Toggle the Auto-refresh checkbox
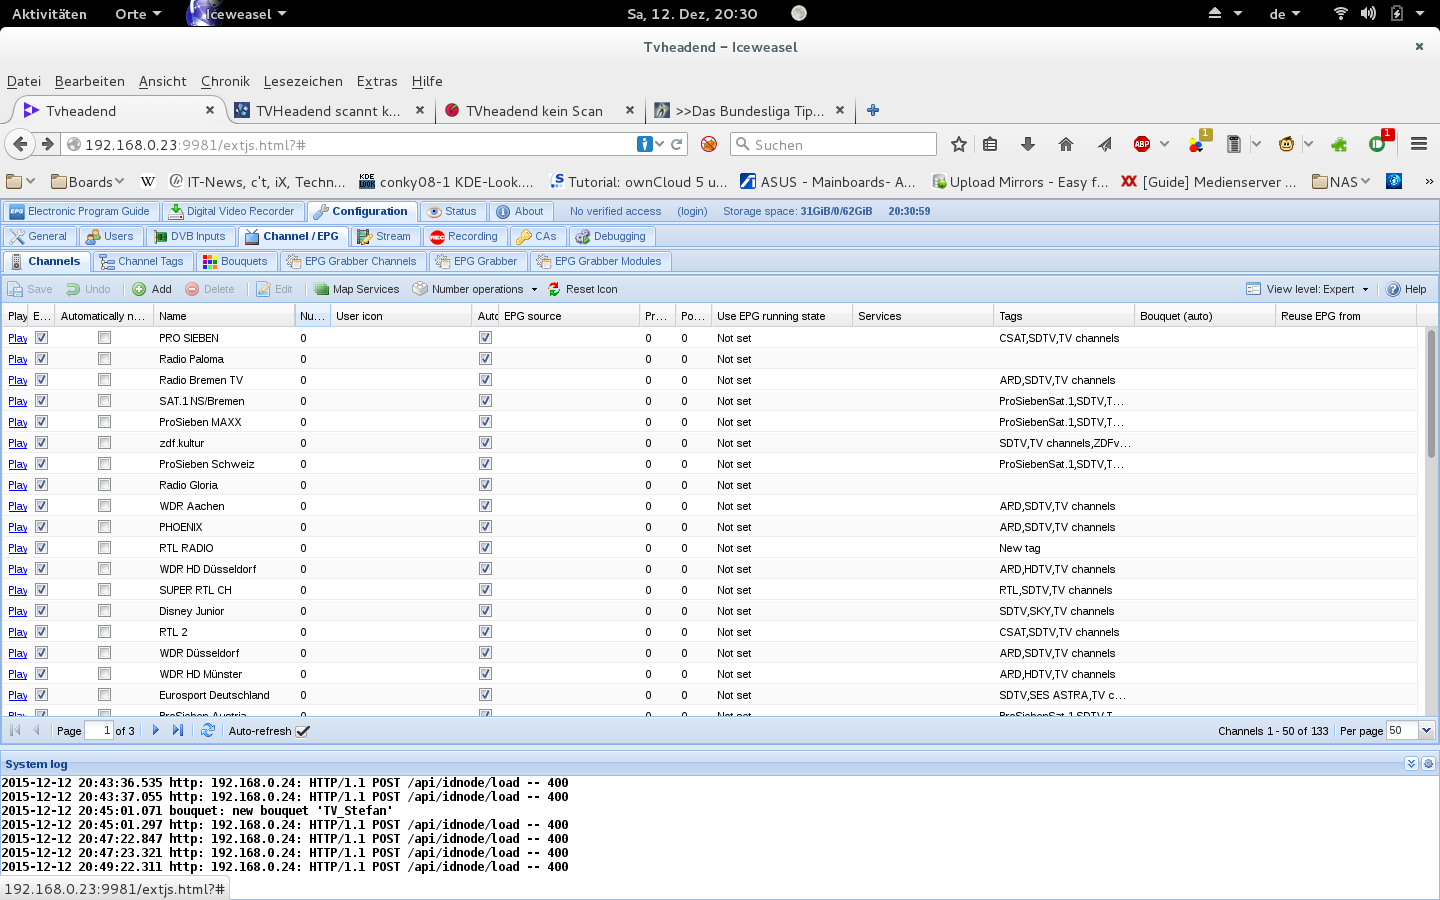Screen dimensions: 1440x900 pos(303,731)
